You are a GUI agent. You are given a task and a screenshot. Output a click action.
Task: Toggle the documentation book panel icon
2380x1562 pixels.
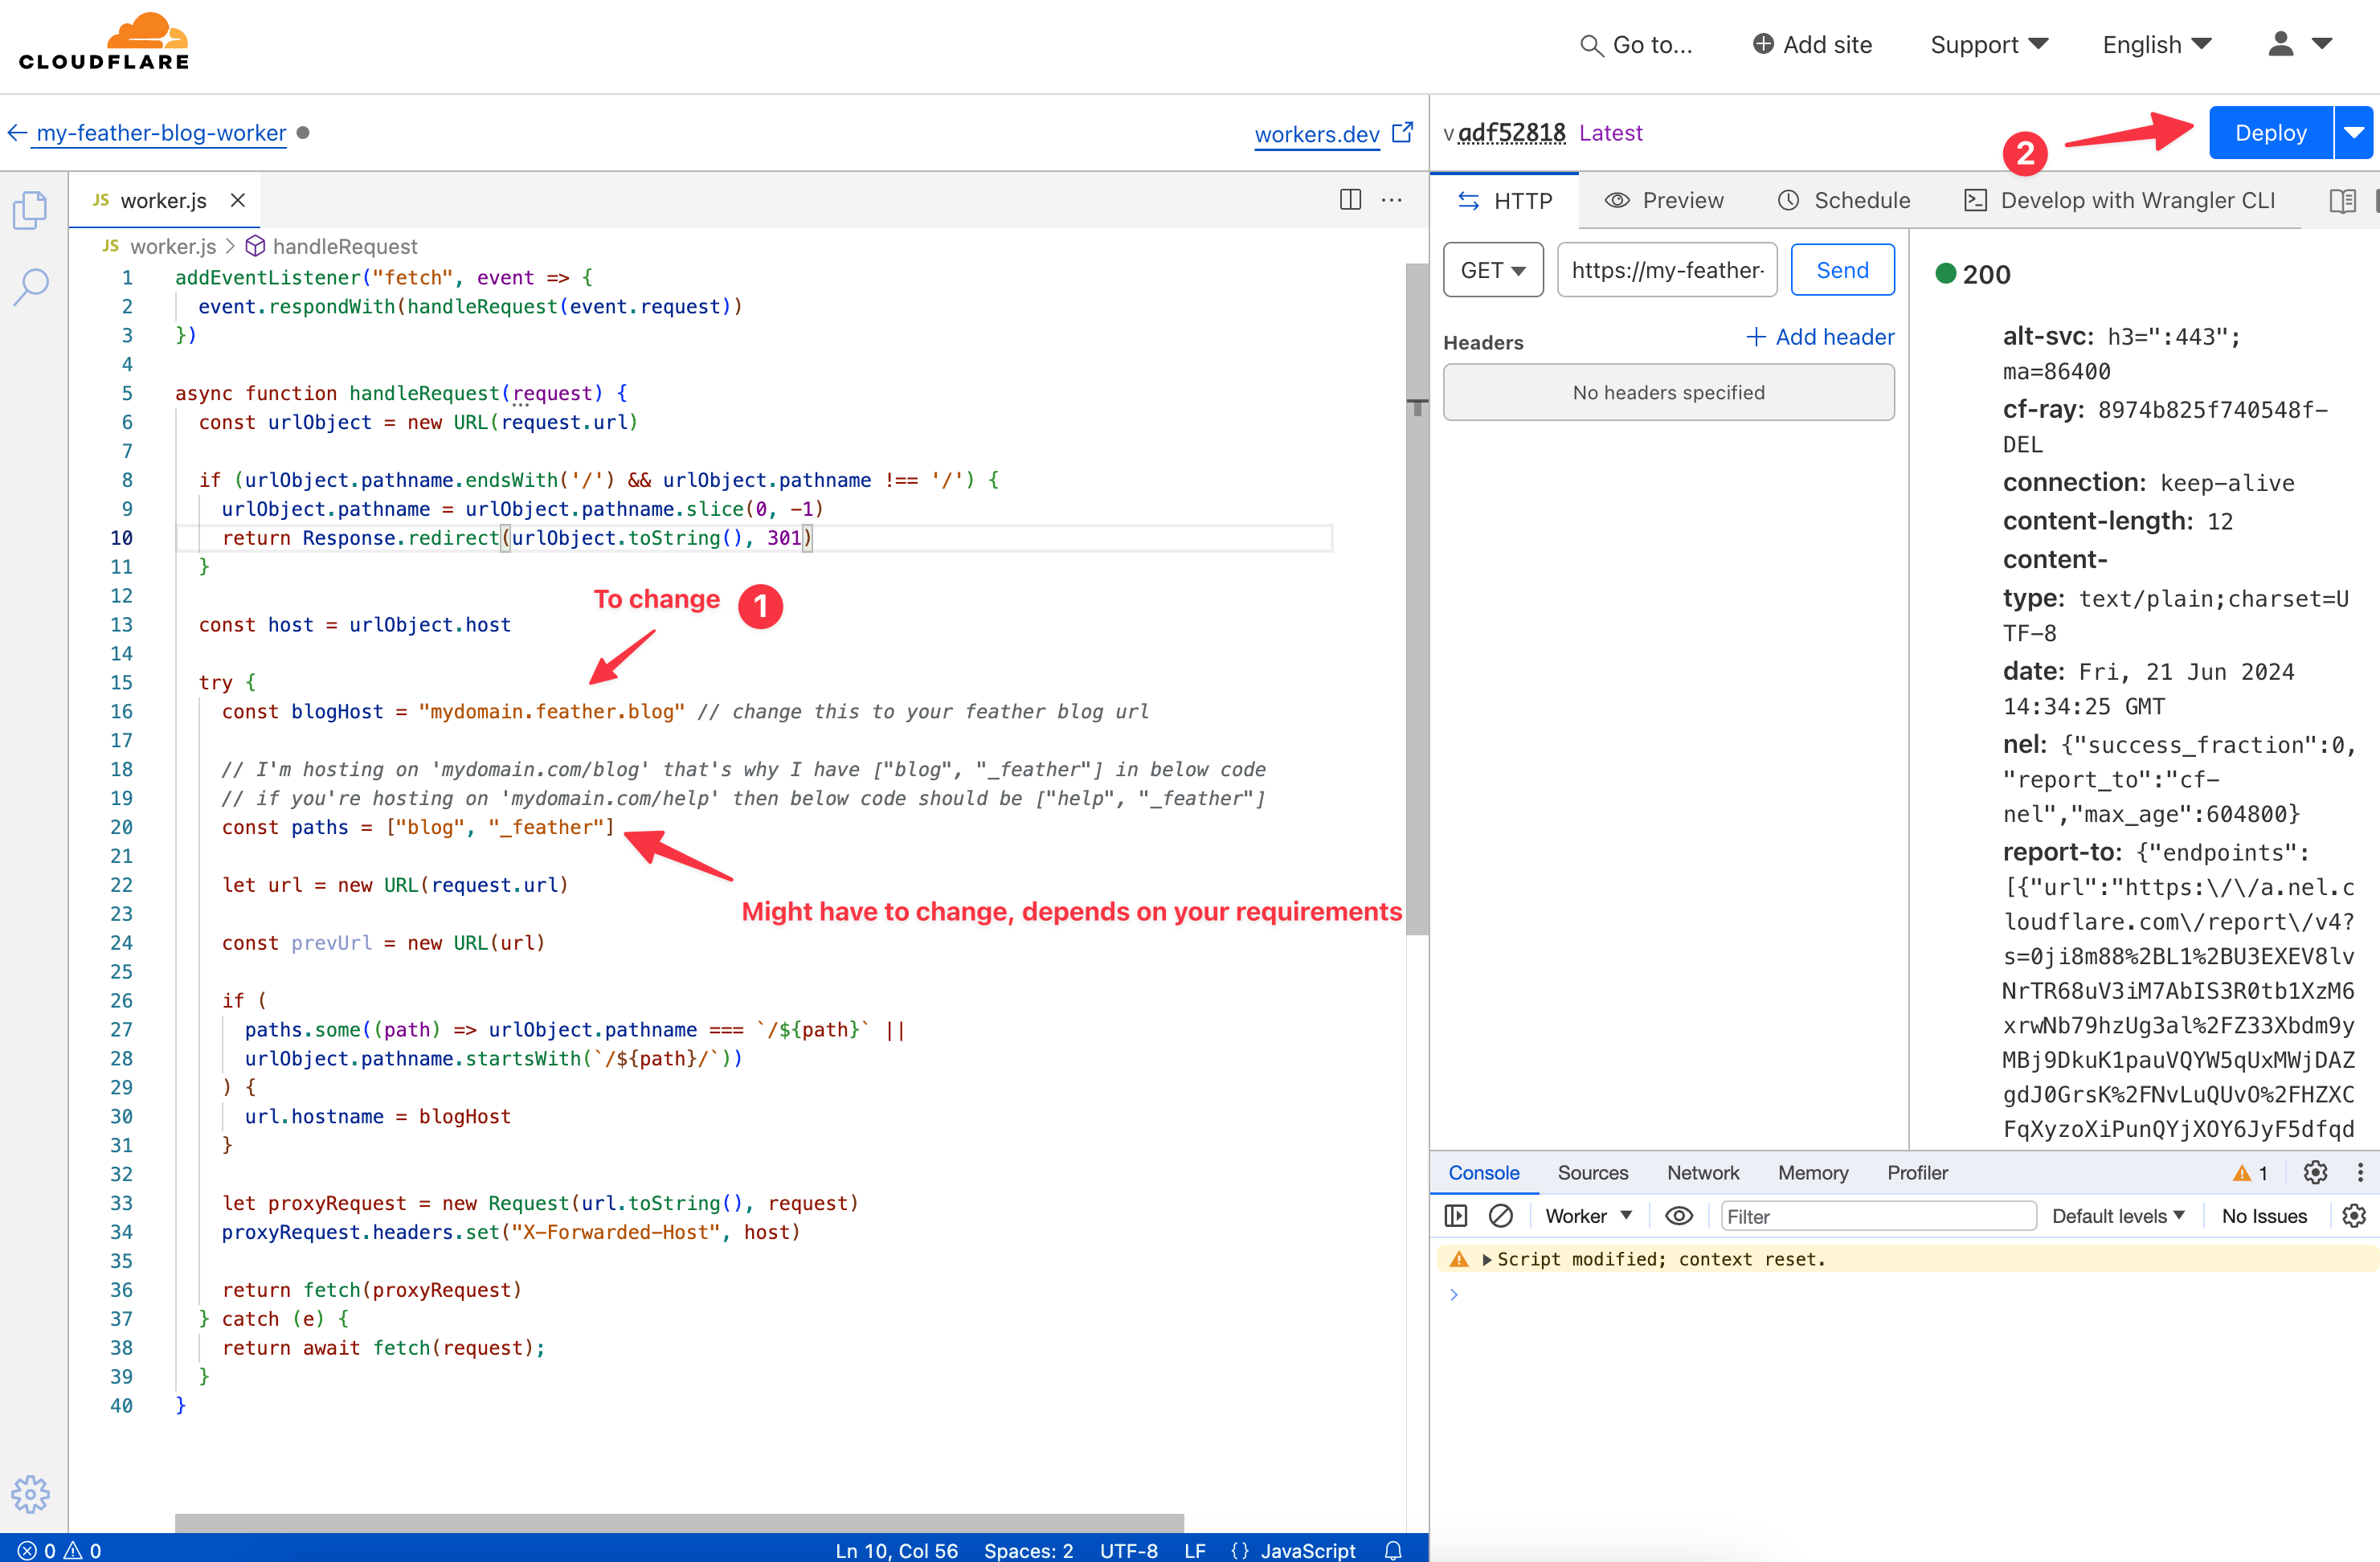click(2342, 201)
